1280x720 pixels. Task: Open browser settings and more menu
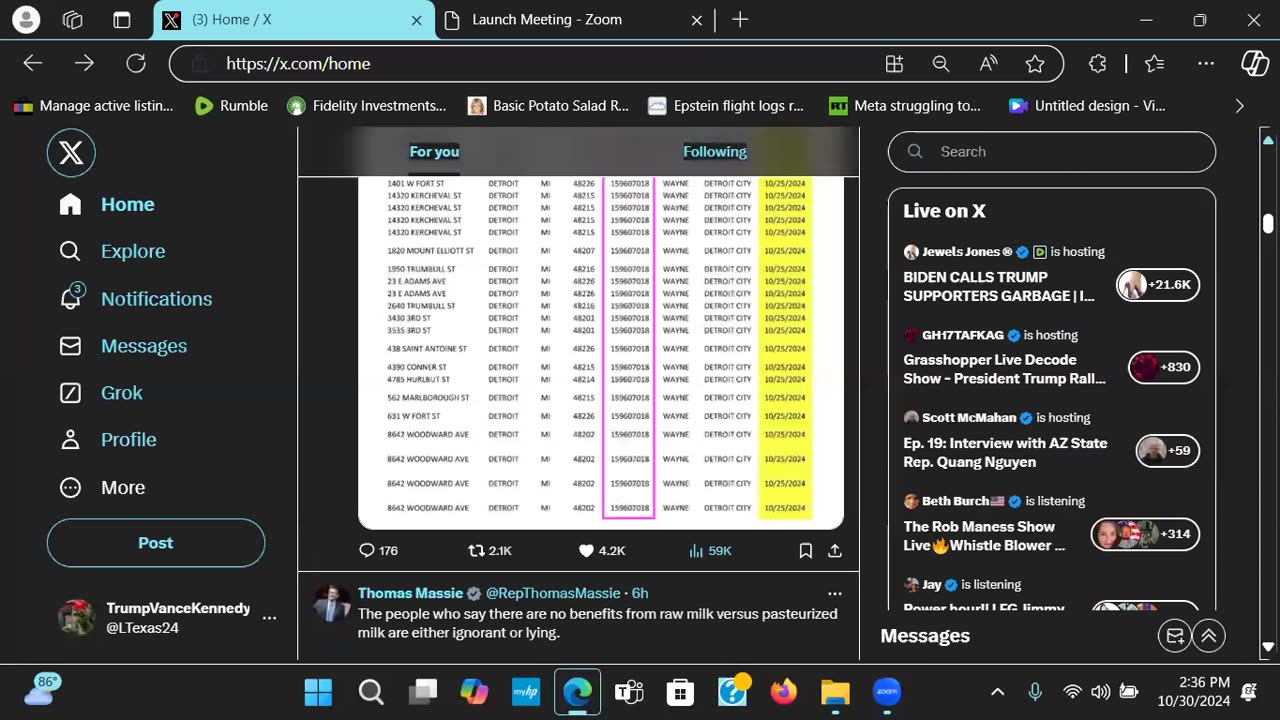pos(1206,64)
